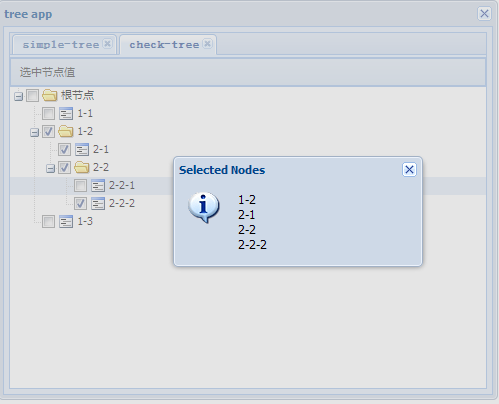Check the 2-2-1 node checkbox
This screenshot has height=404, width=499.
(x=80, y=185)
